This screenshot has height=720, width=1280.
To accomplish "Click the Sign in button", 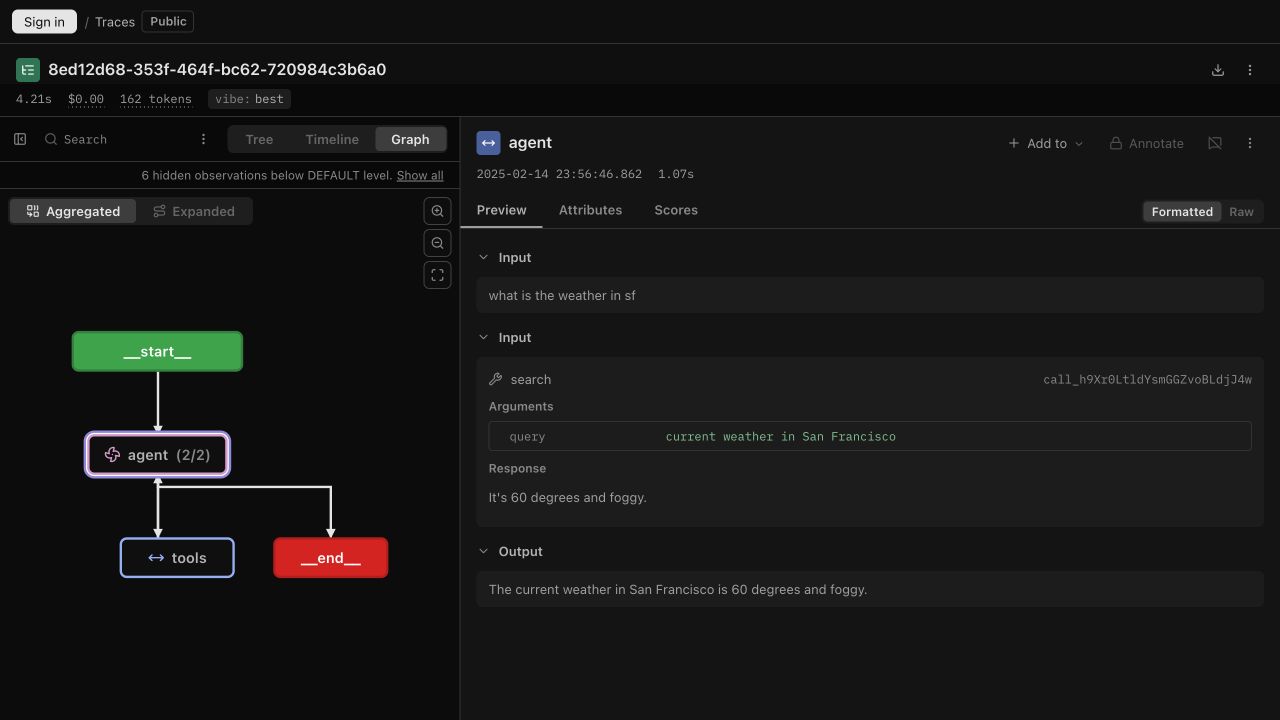I will click(44, 21).
